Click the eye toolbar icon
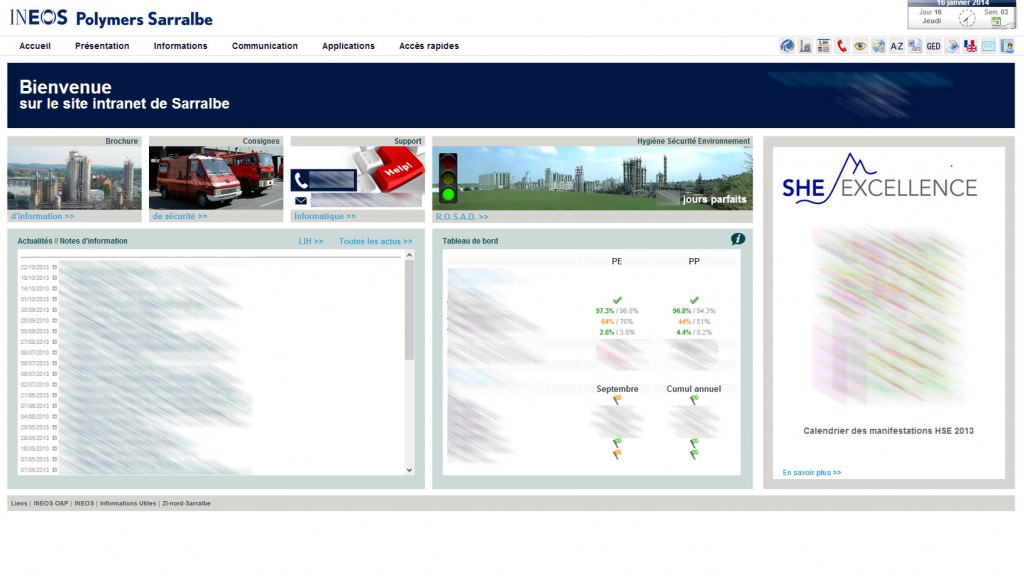The width and height of the screenshot is (1024, 582). coord(860,46)
